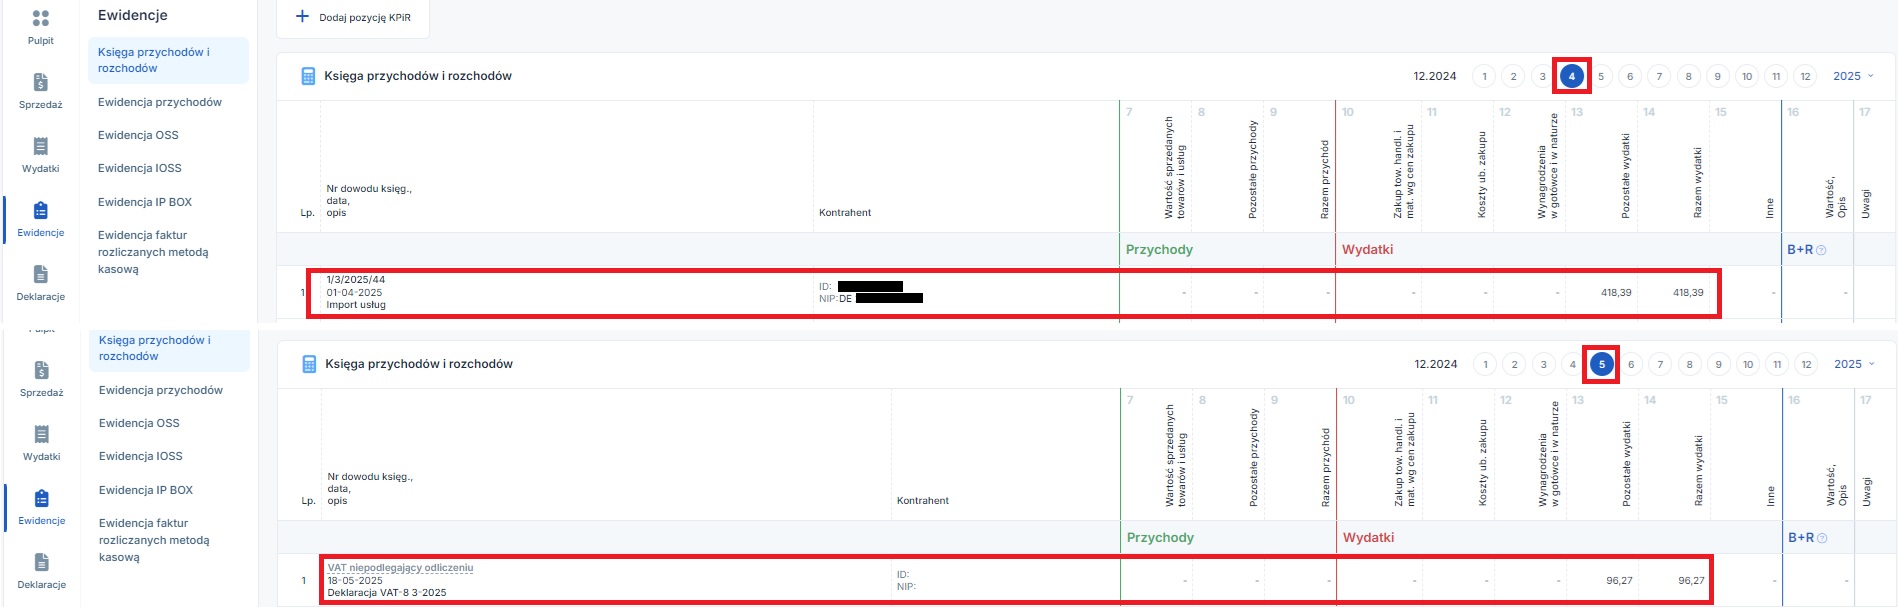Open Wydatki in the upper sidebar
The width and height of the screenshot is (1898, 609).
pos(41,154)
